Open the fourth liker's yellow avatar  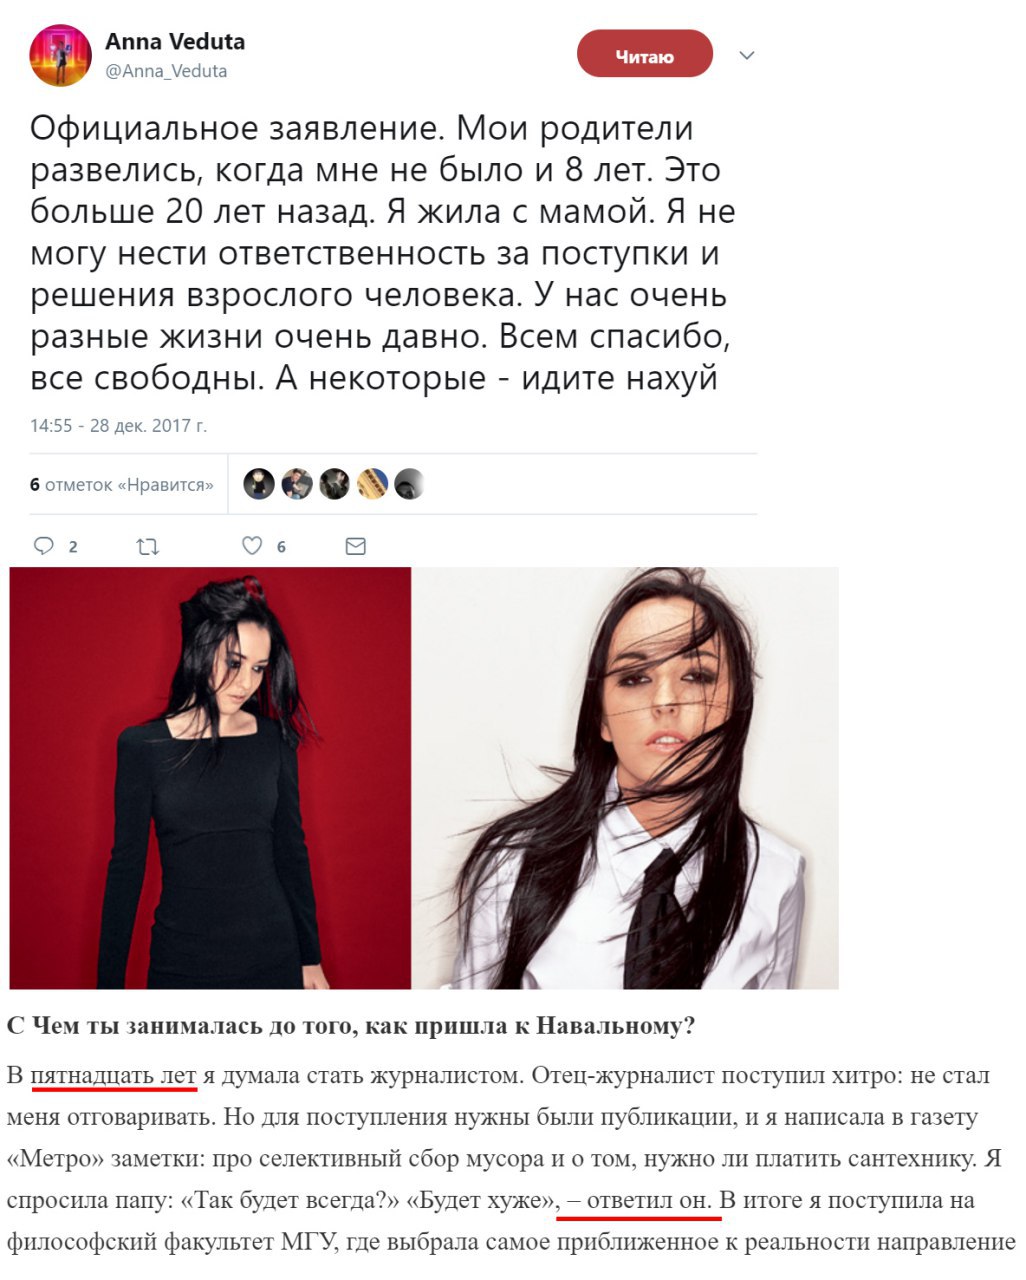tap(372, 484)
